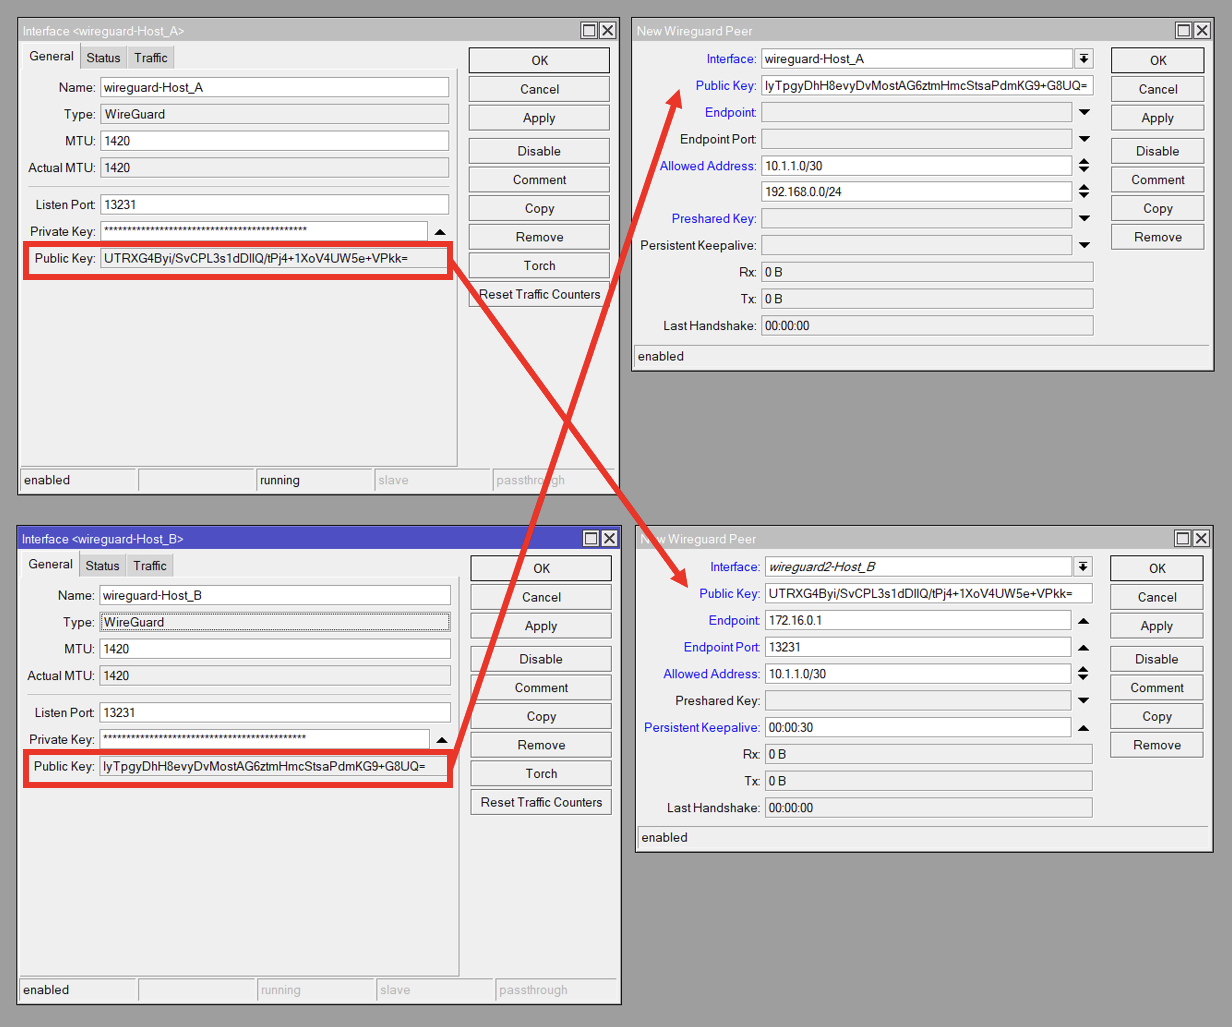Collapse Persistent Keepalive field set to 00:00:30
This screenshot has height=1027, width=1232.
coord(1083,728)
